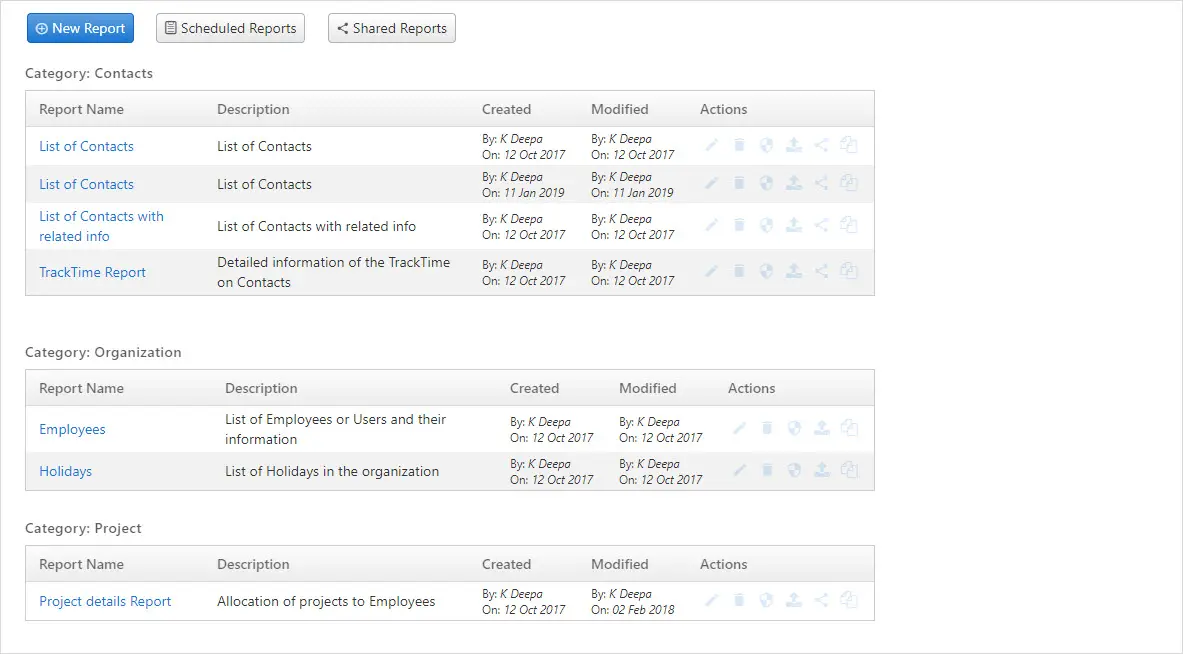This screenshot has width=1183, height=654.
Task: Create a new report with the New Report button
Action: [x=80, y=28]
